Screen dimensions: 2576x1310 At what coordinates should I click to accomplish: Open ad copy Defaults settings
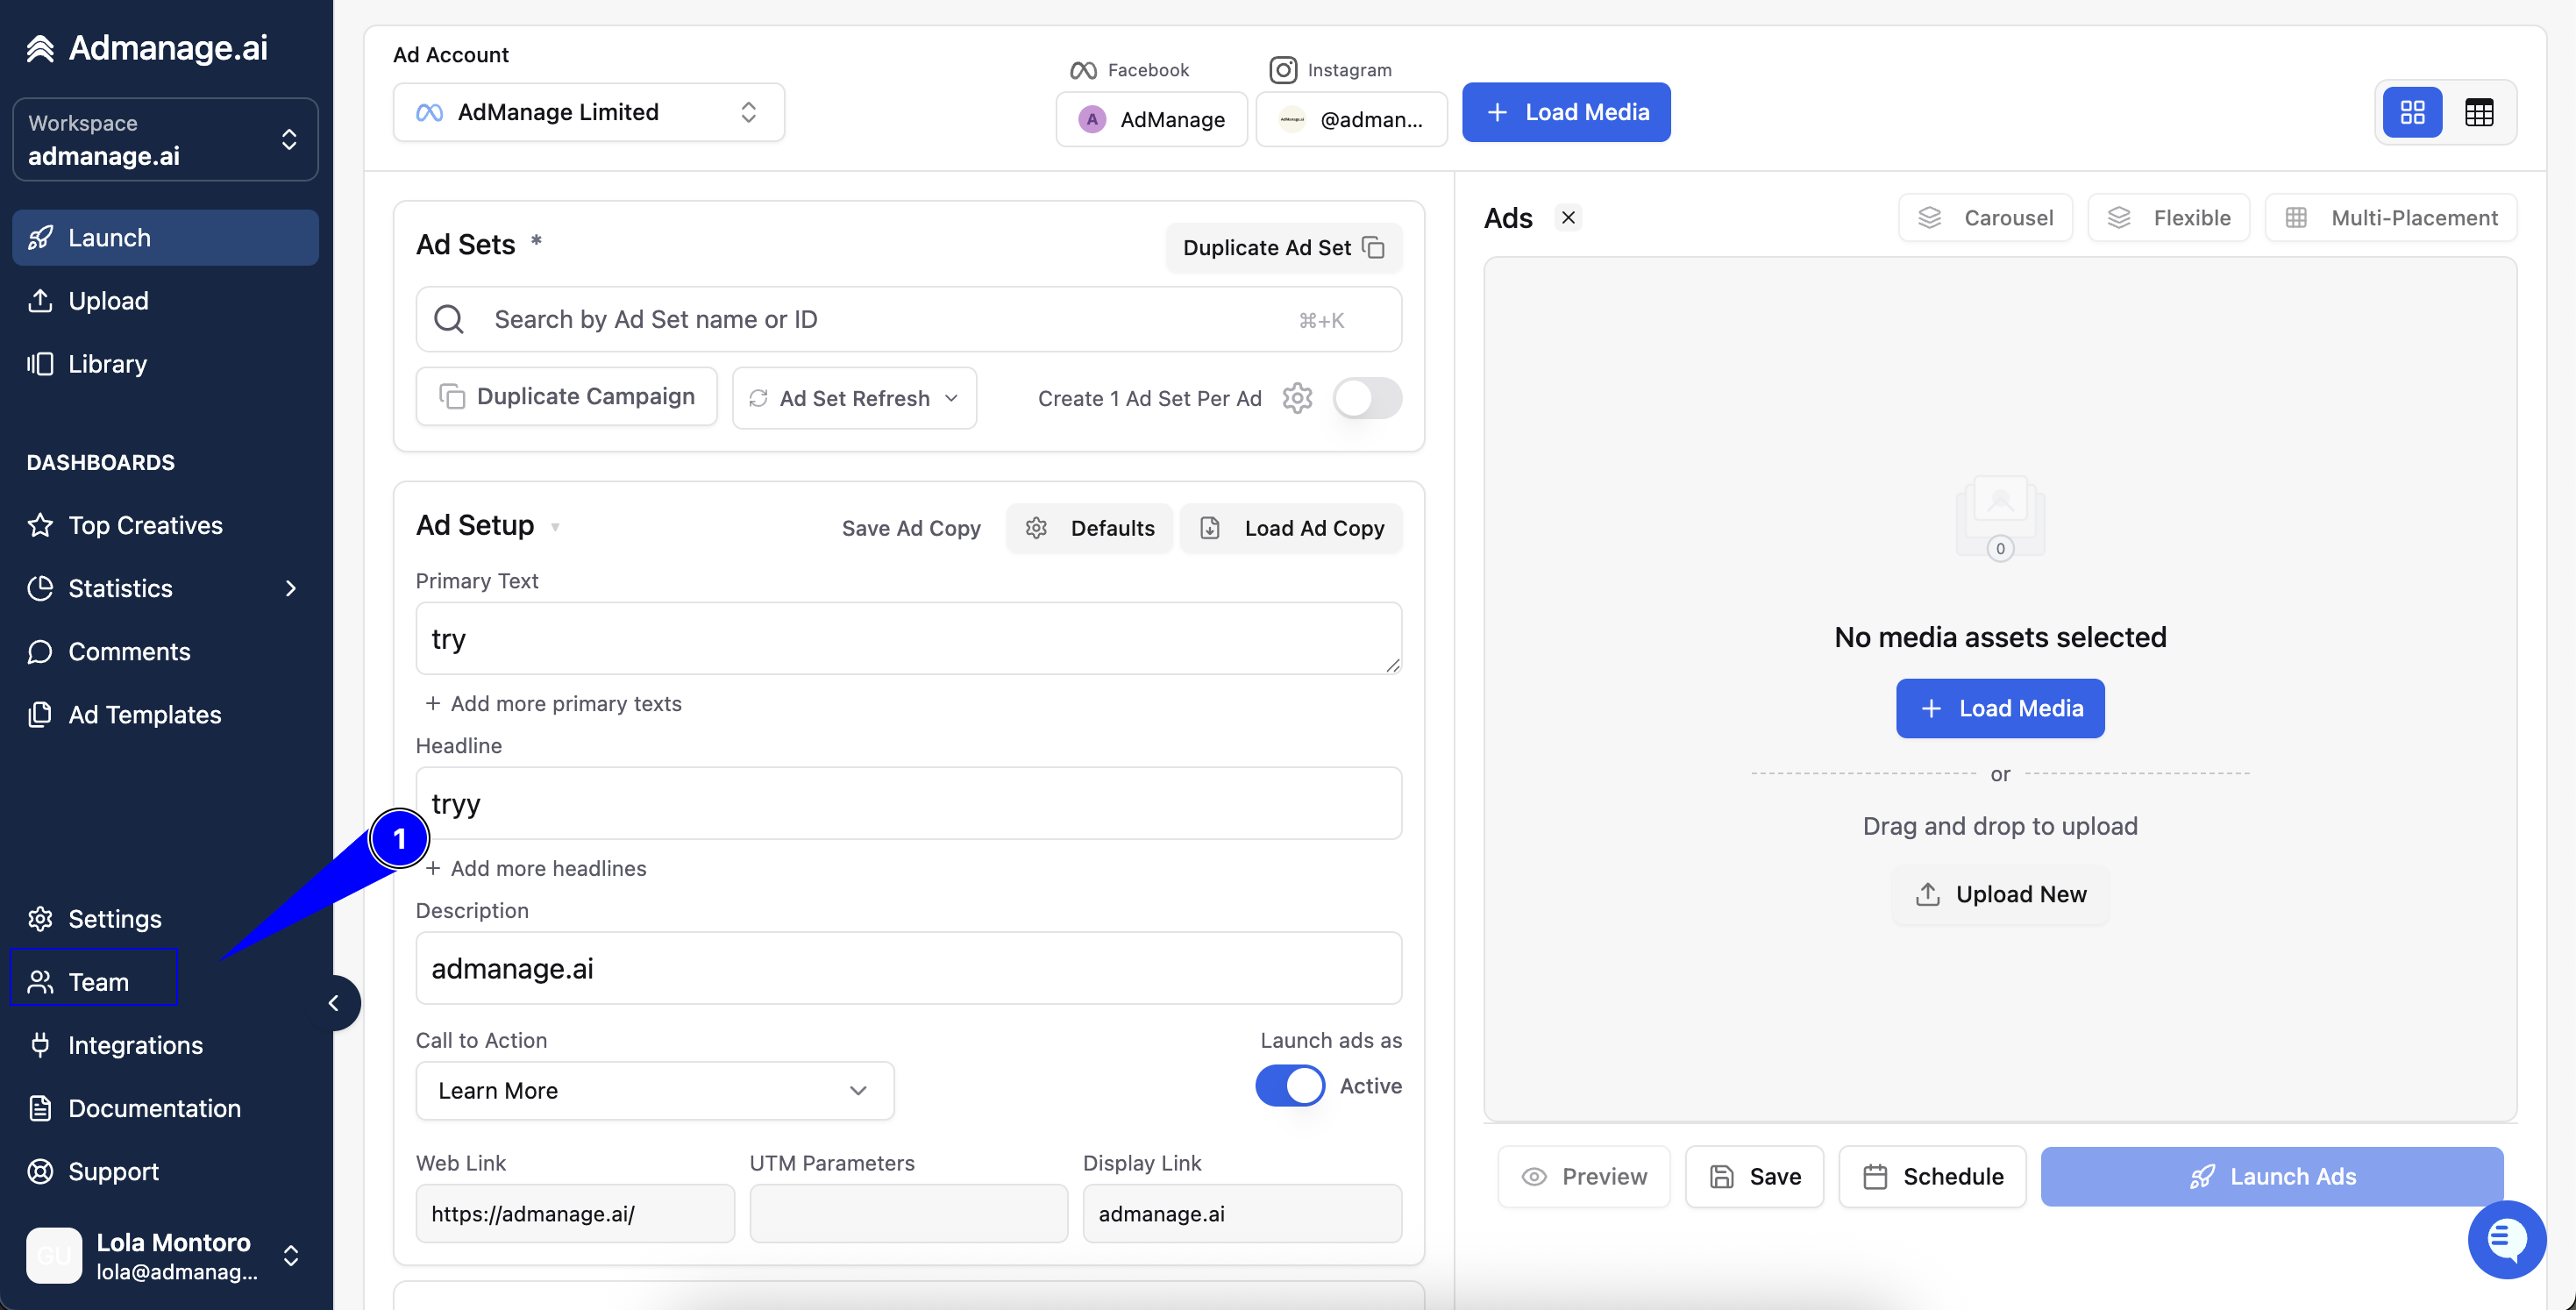[1090, 528]
